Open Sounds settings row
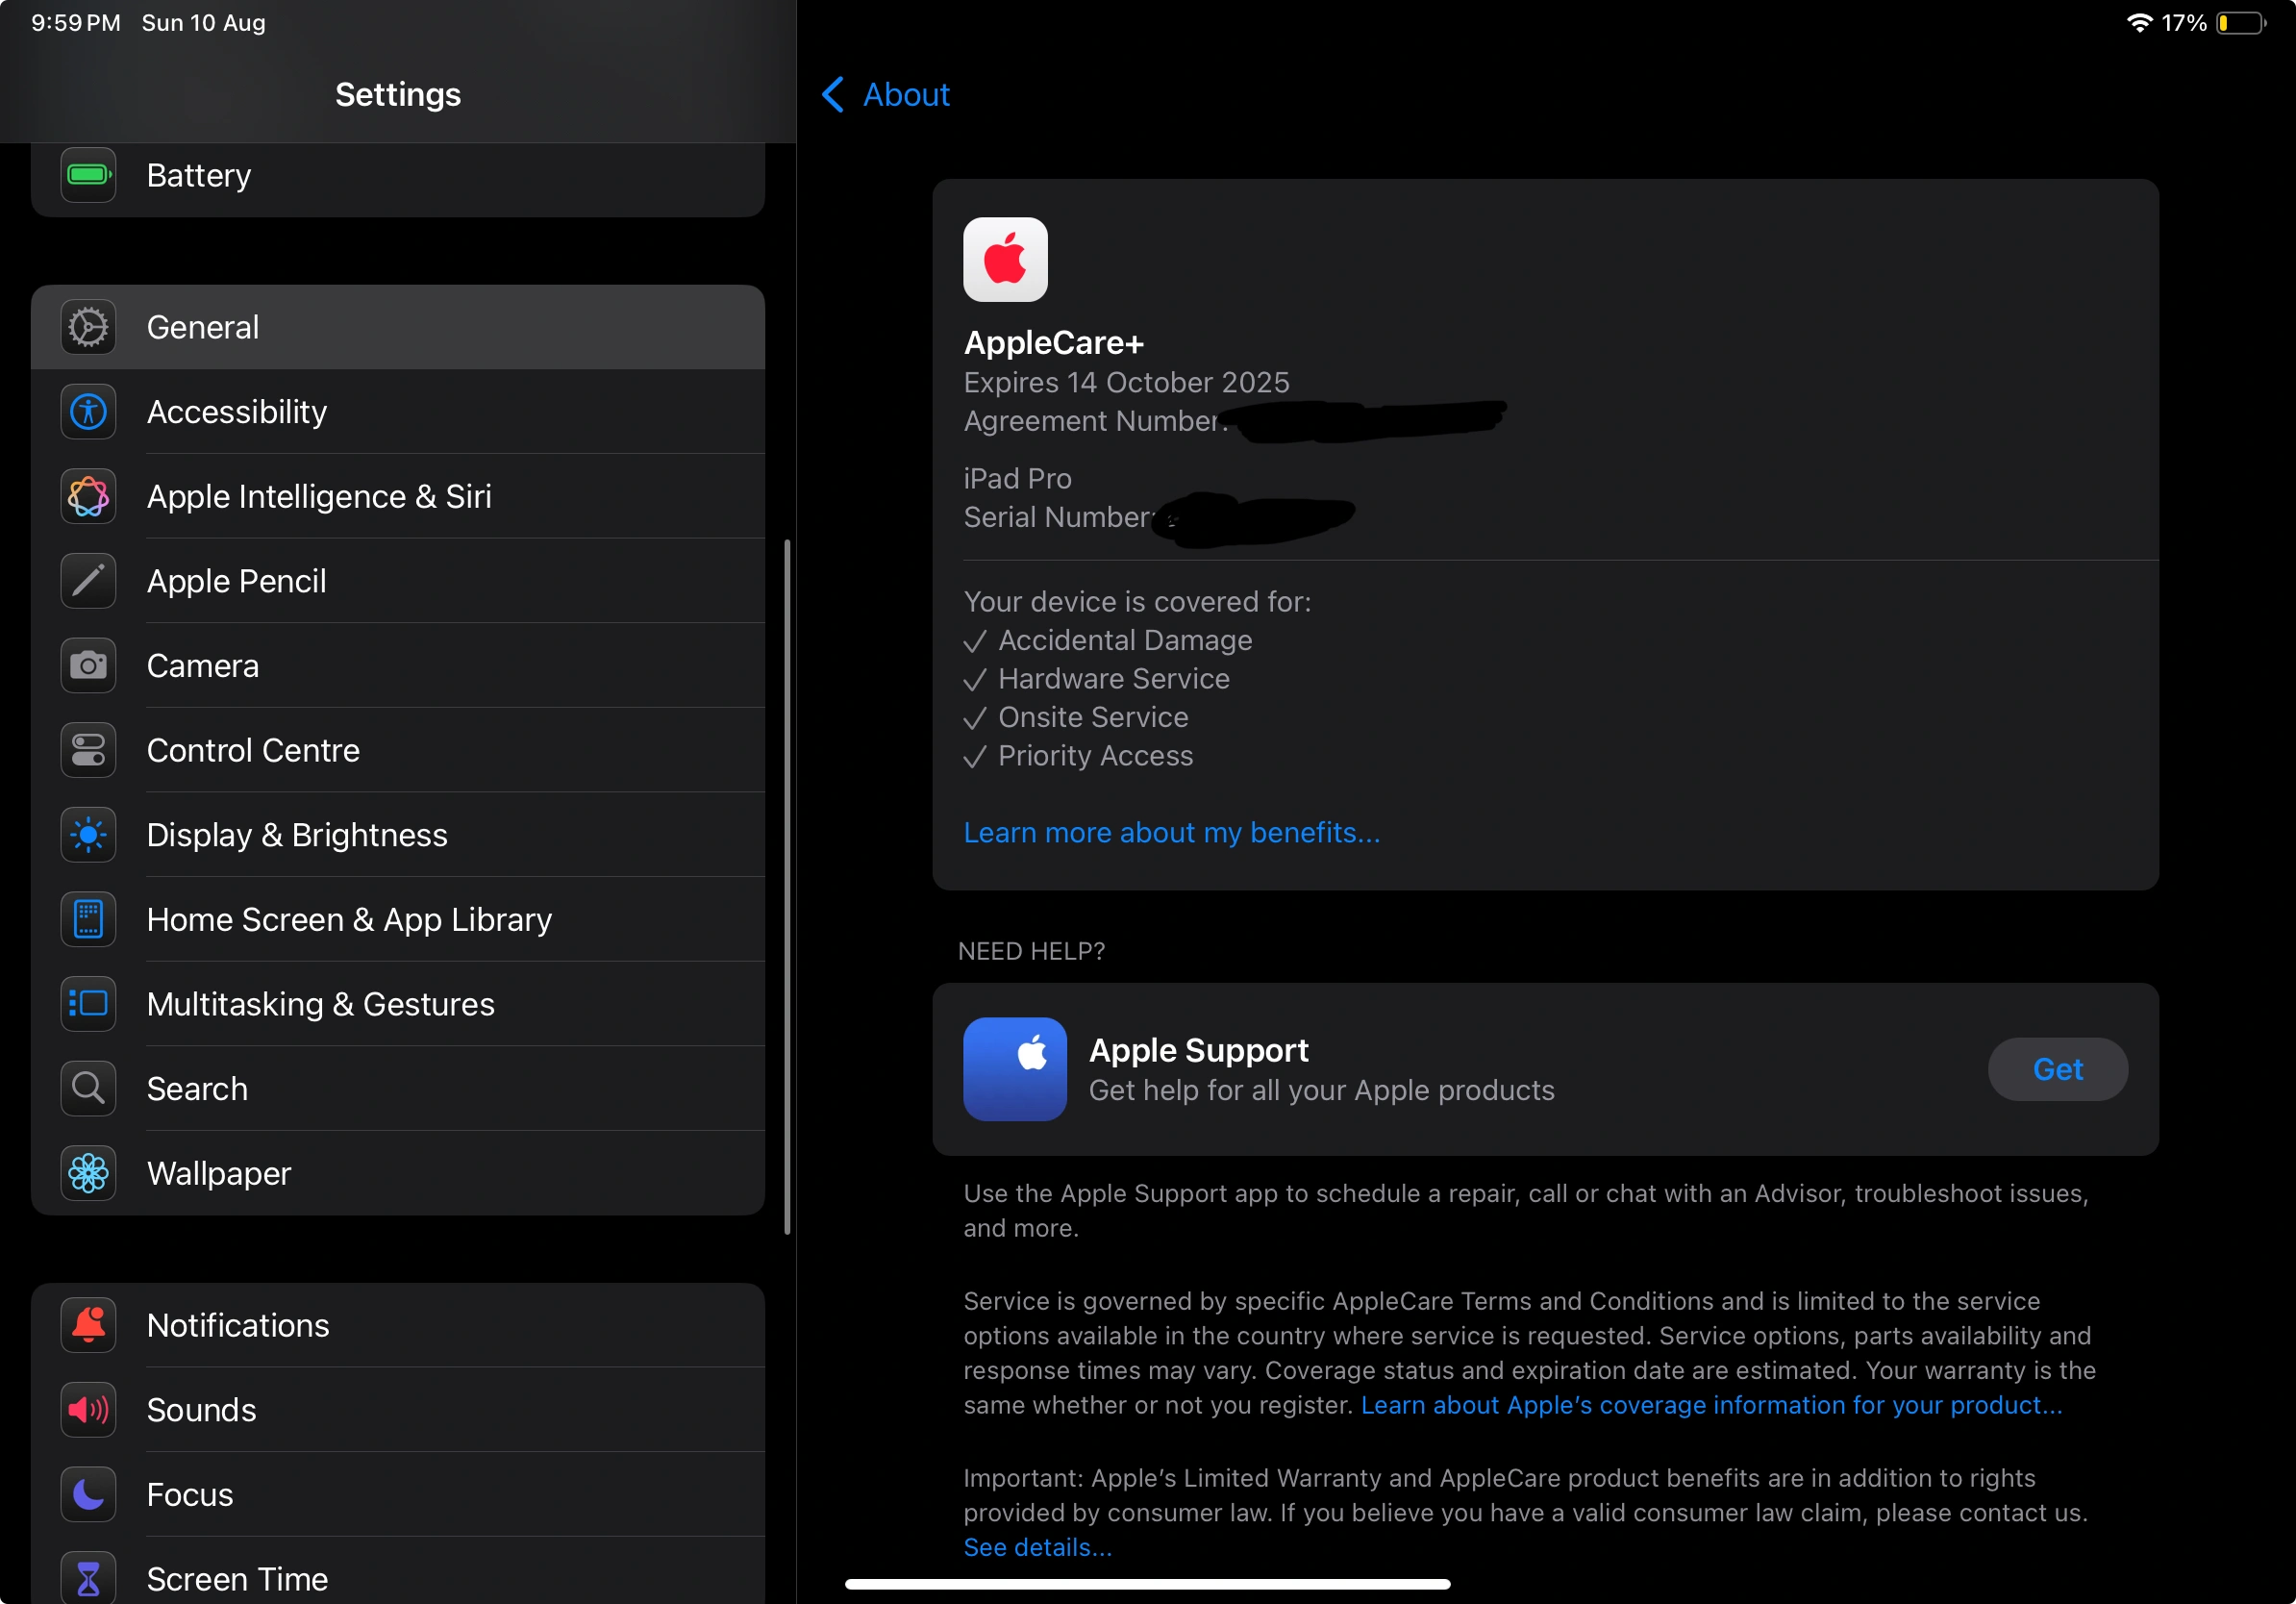Image resolution: width=2296 pixels, height=1604 pixels. pyautogui.click(x=398, y=1410)
